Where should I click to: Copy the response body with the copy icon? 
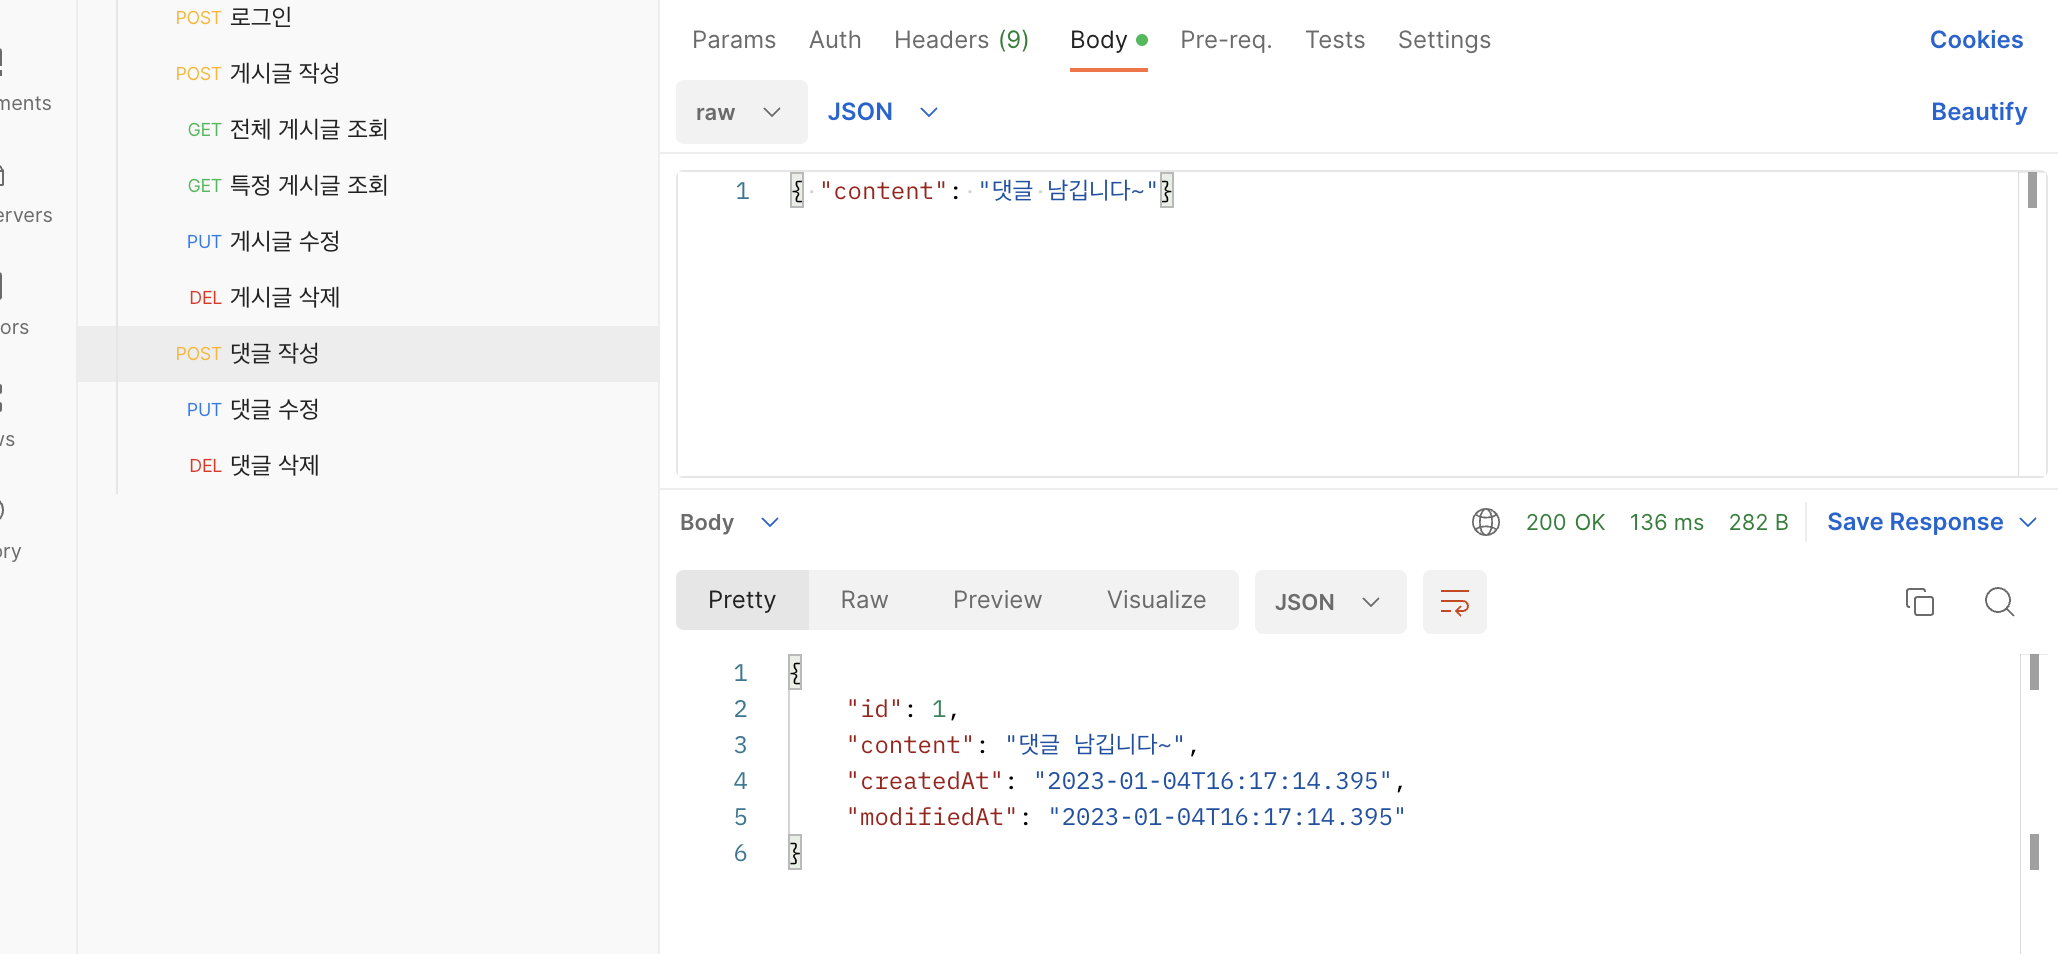tap(1919, 602)
